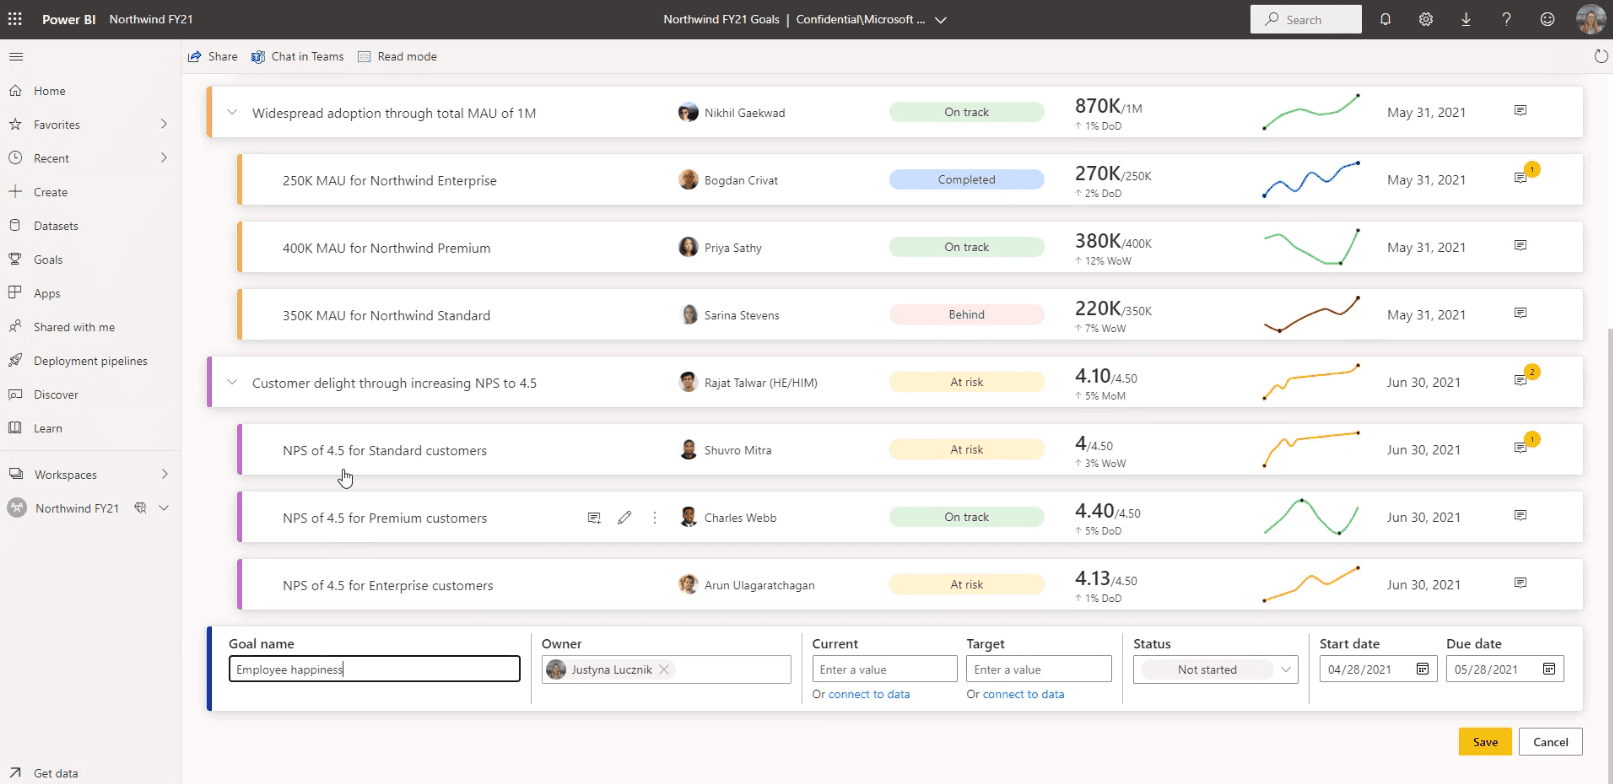Open more options for NPS Premium customers
The height and width of the screenshot is (784, 1613).
655,518
